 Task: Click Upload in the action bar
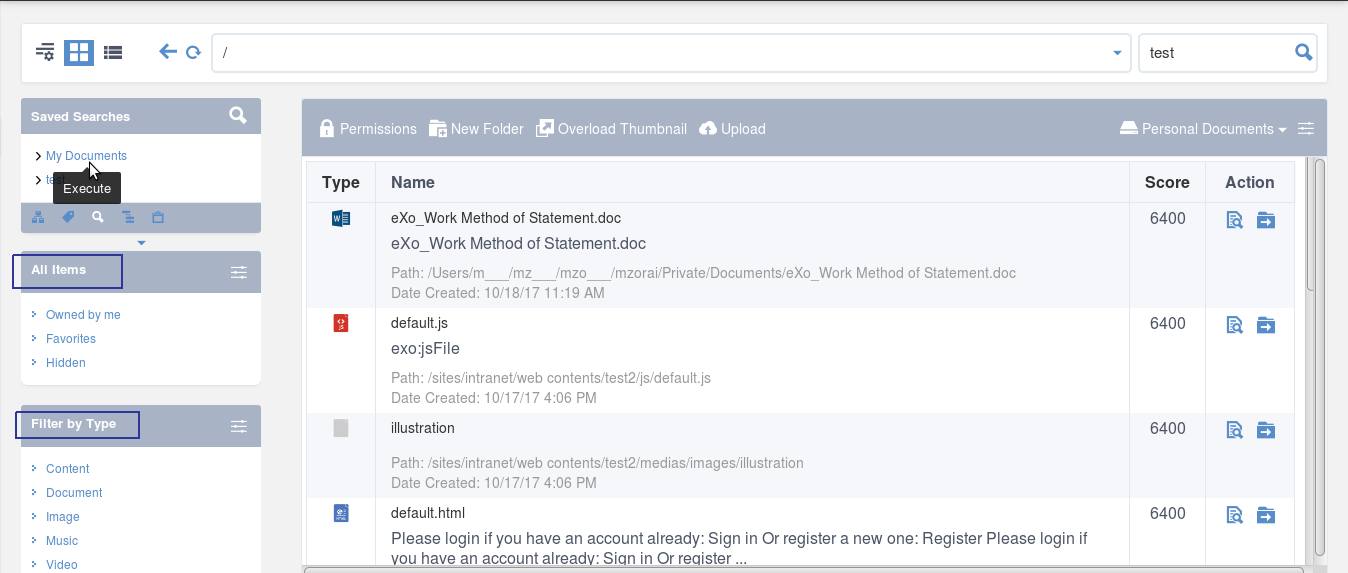pos(732,129)
